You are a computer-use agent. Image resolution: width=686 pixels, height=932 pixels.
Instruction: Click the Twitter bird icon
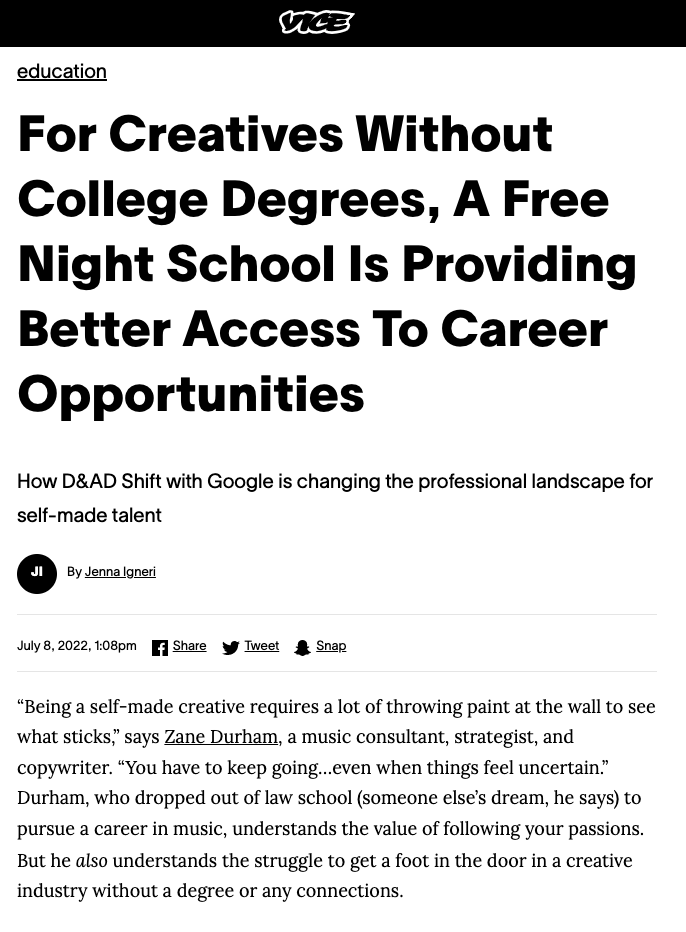(230, 648)
